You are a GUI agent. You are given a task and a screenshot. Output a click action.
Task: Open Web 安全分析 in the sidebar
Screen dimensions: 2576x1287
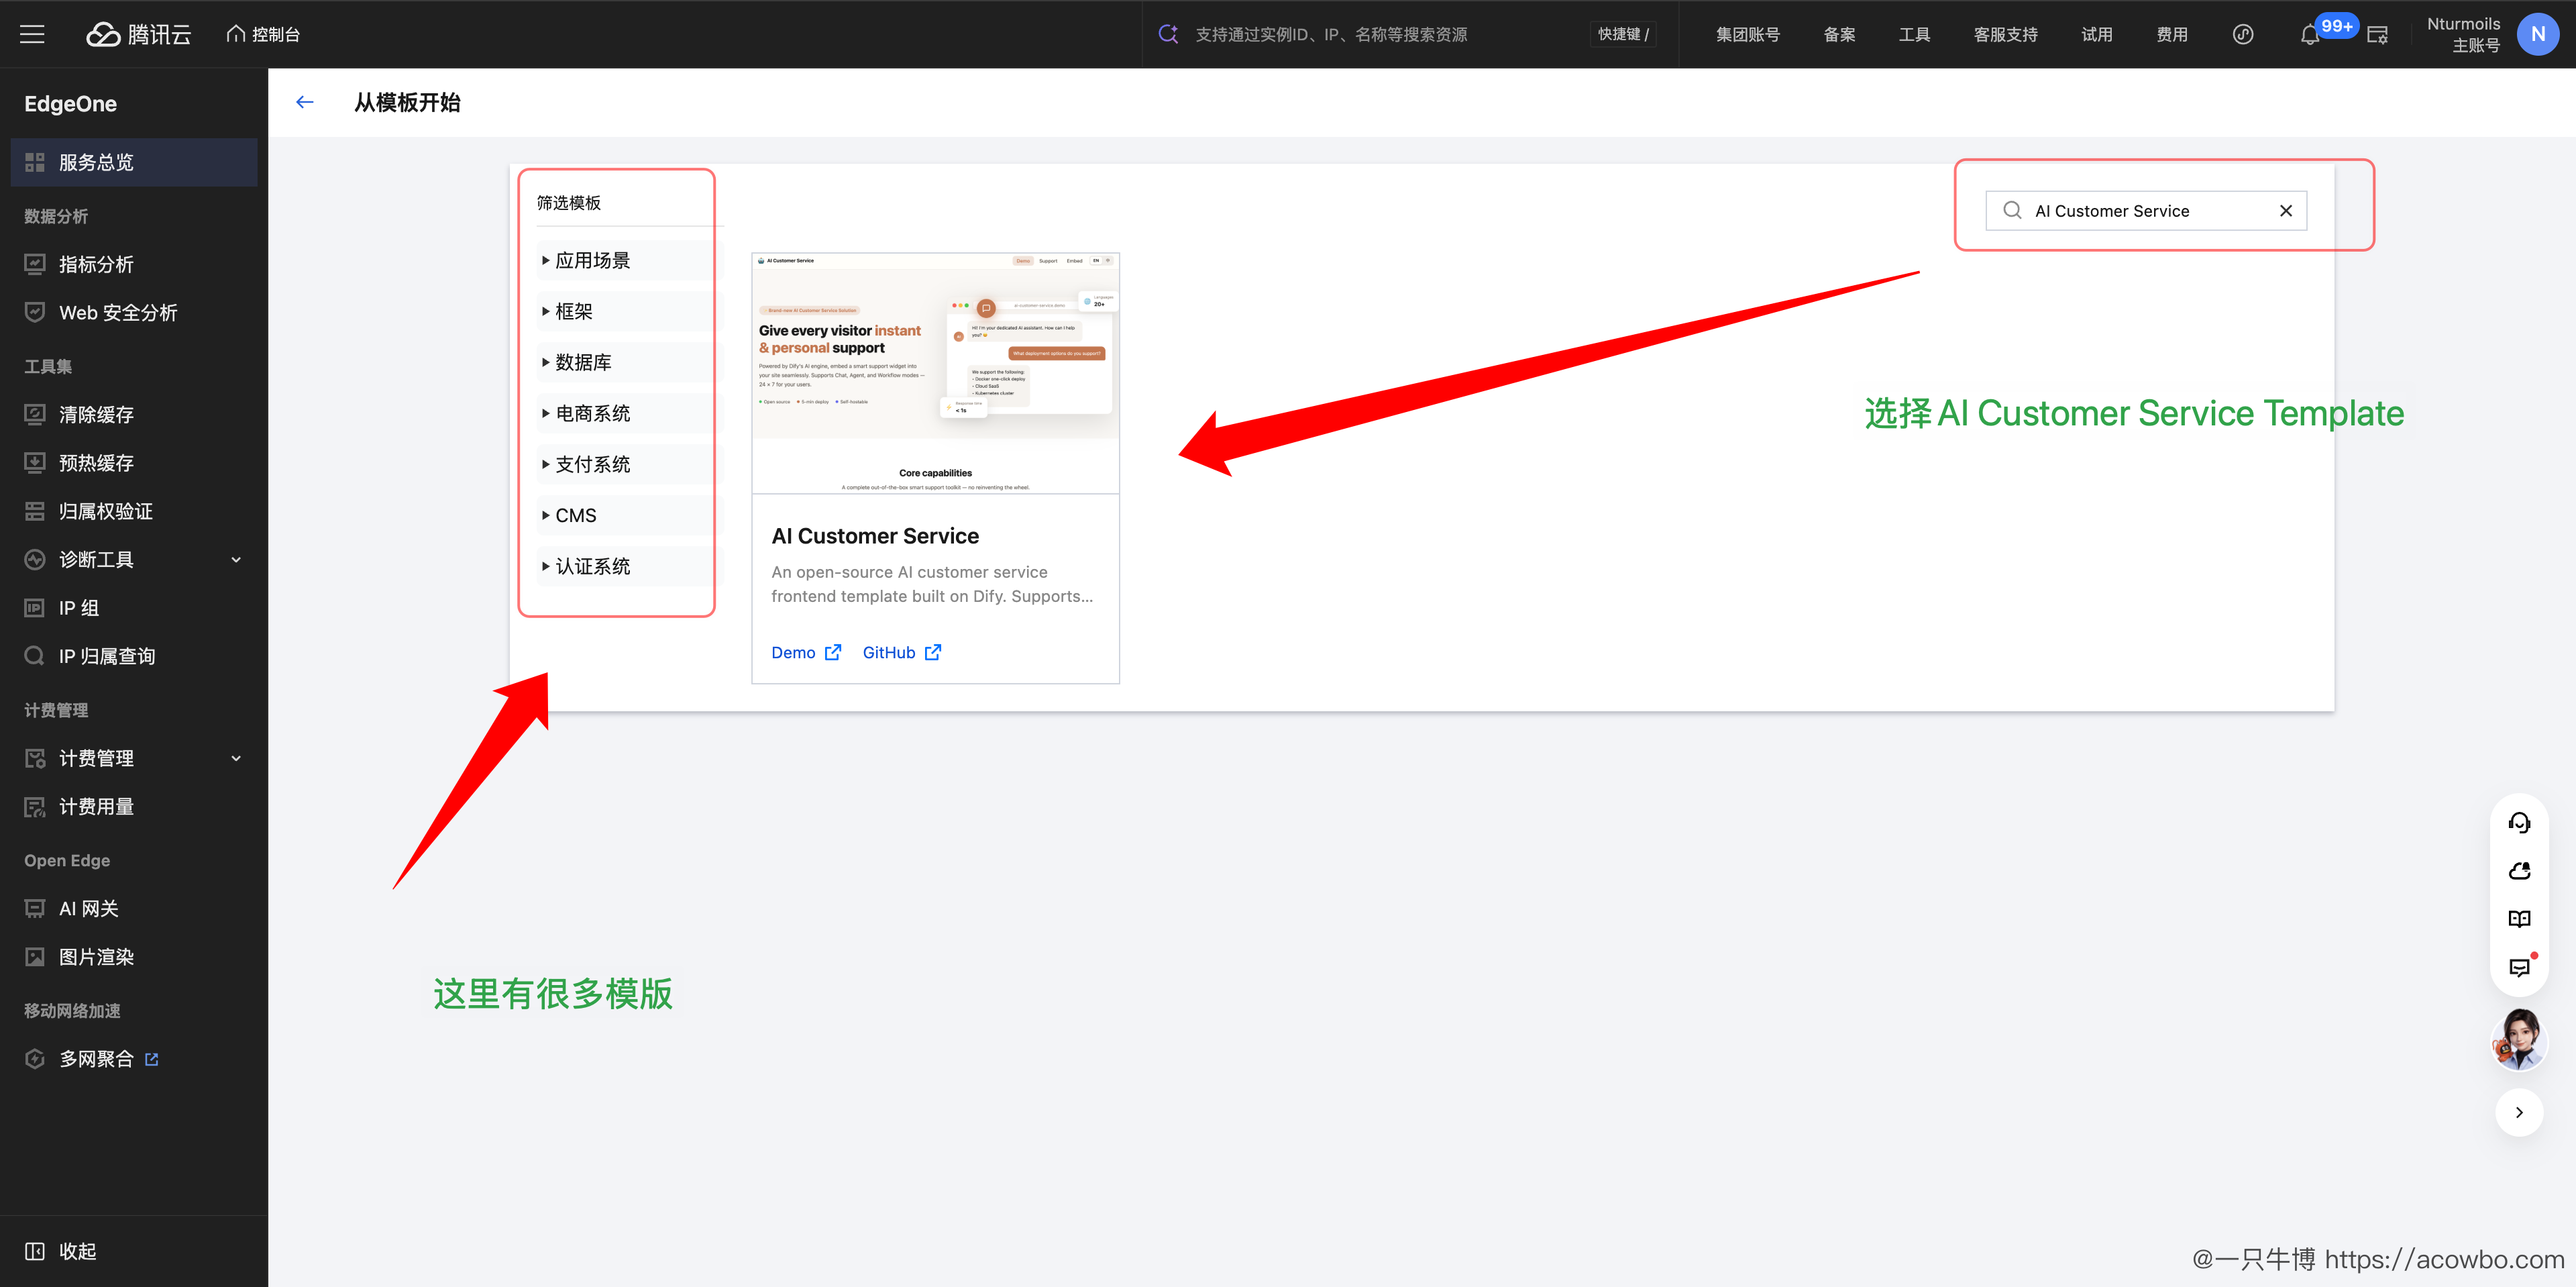134,312
